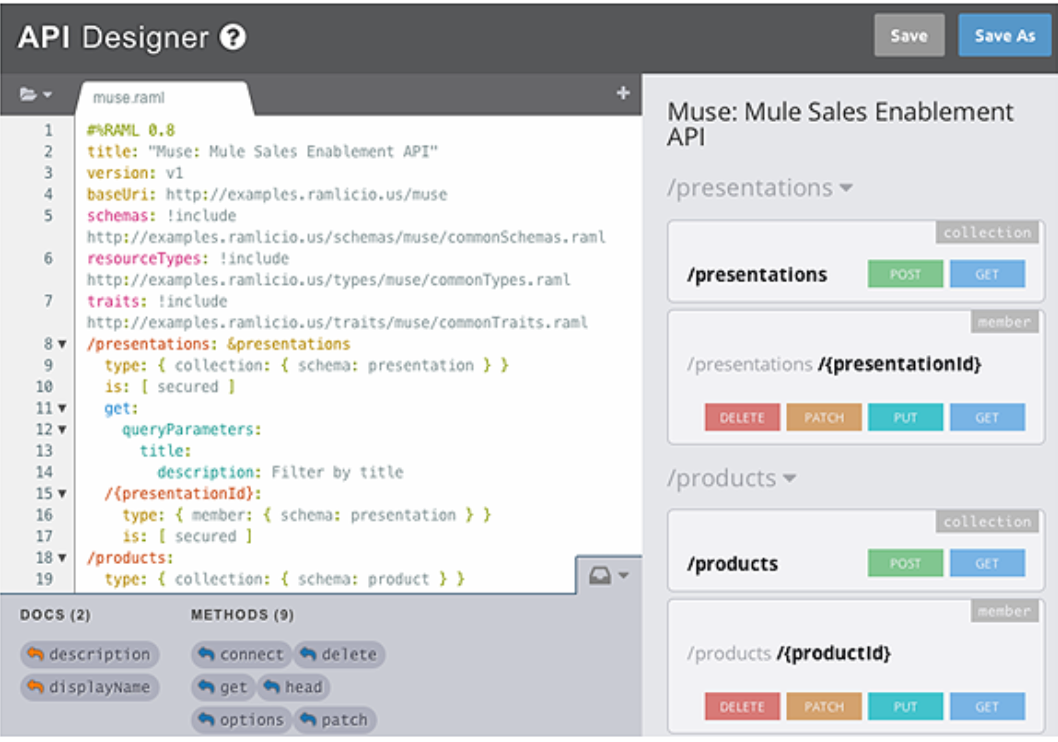Collapse line 18 /products fold arrow
1058x742 pixels.
pos(62,558)
